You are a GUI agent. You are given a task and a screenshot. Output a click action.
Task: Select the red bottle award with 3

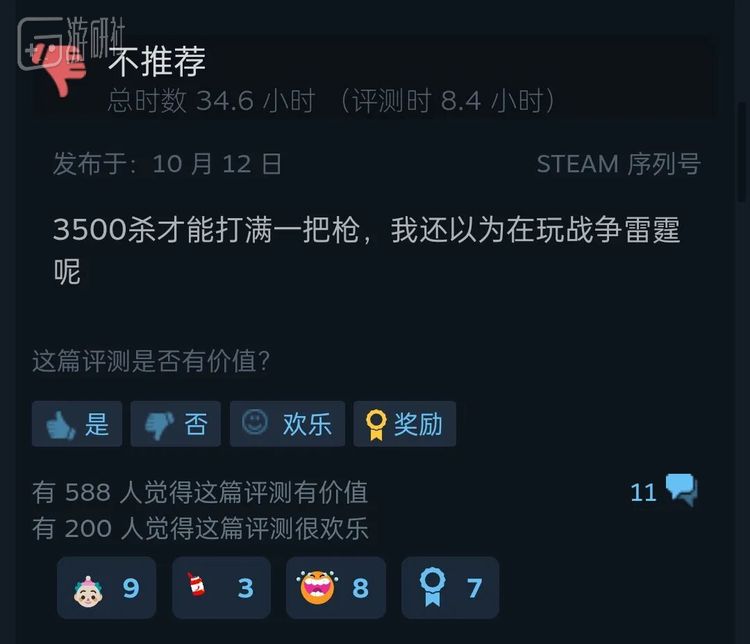pos(221,588)
